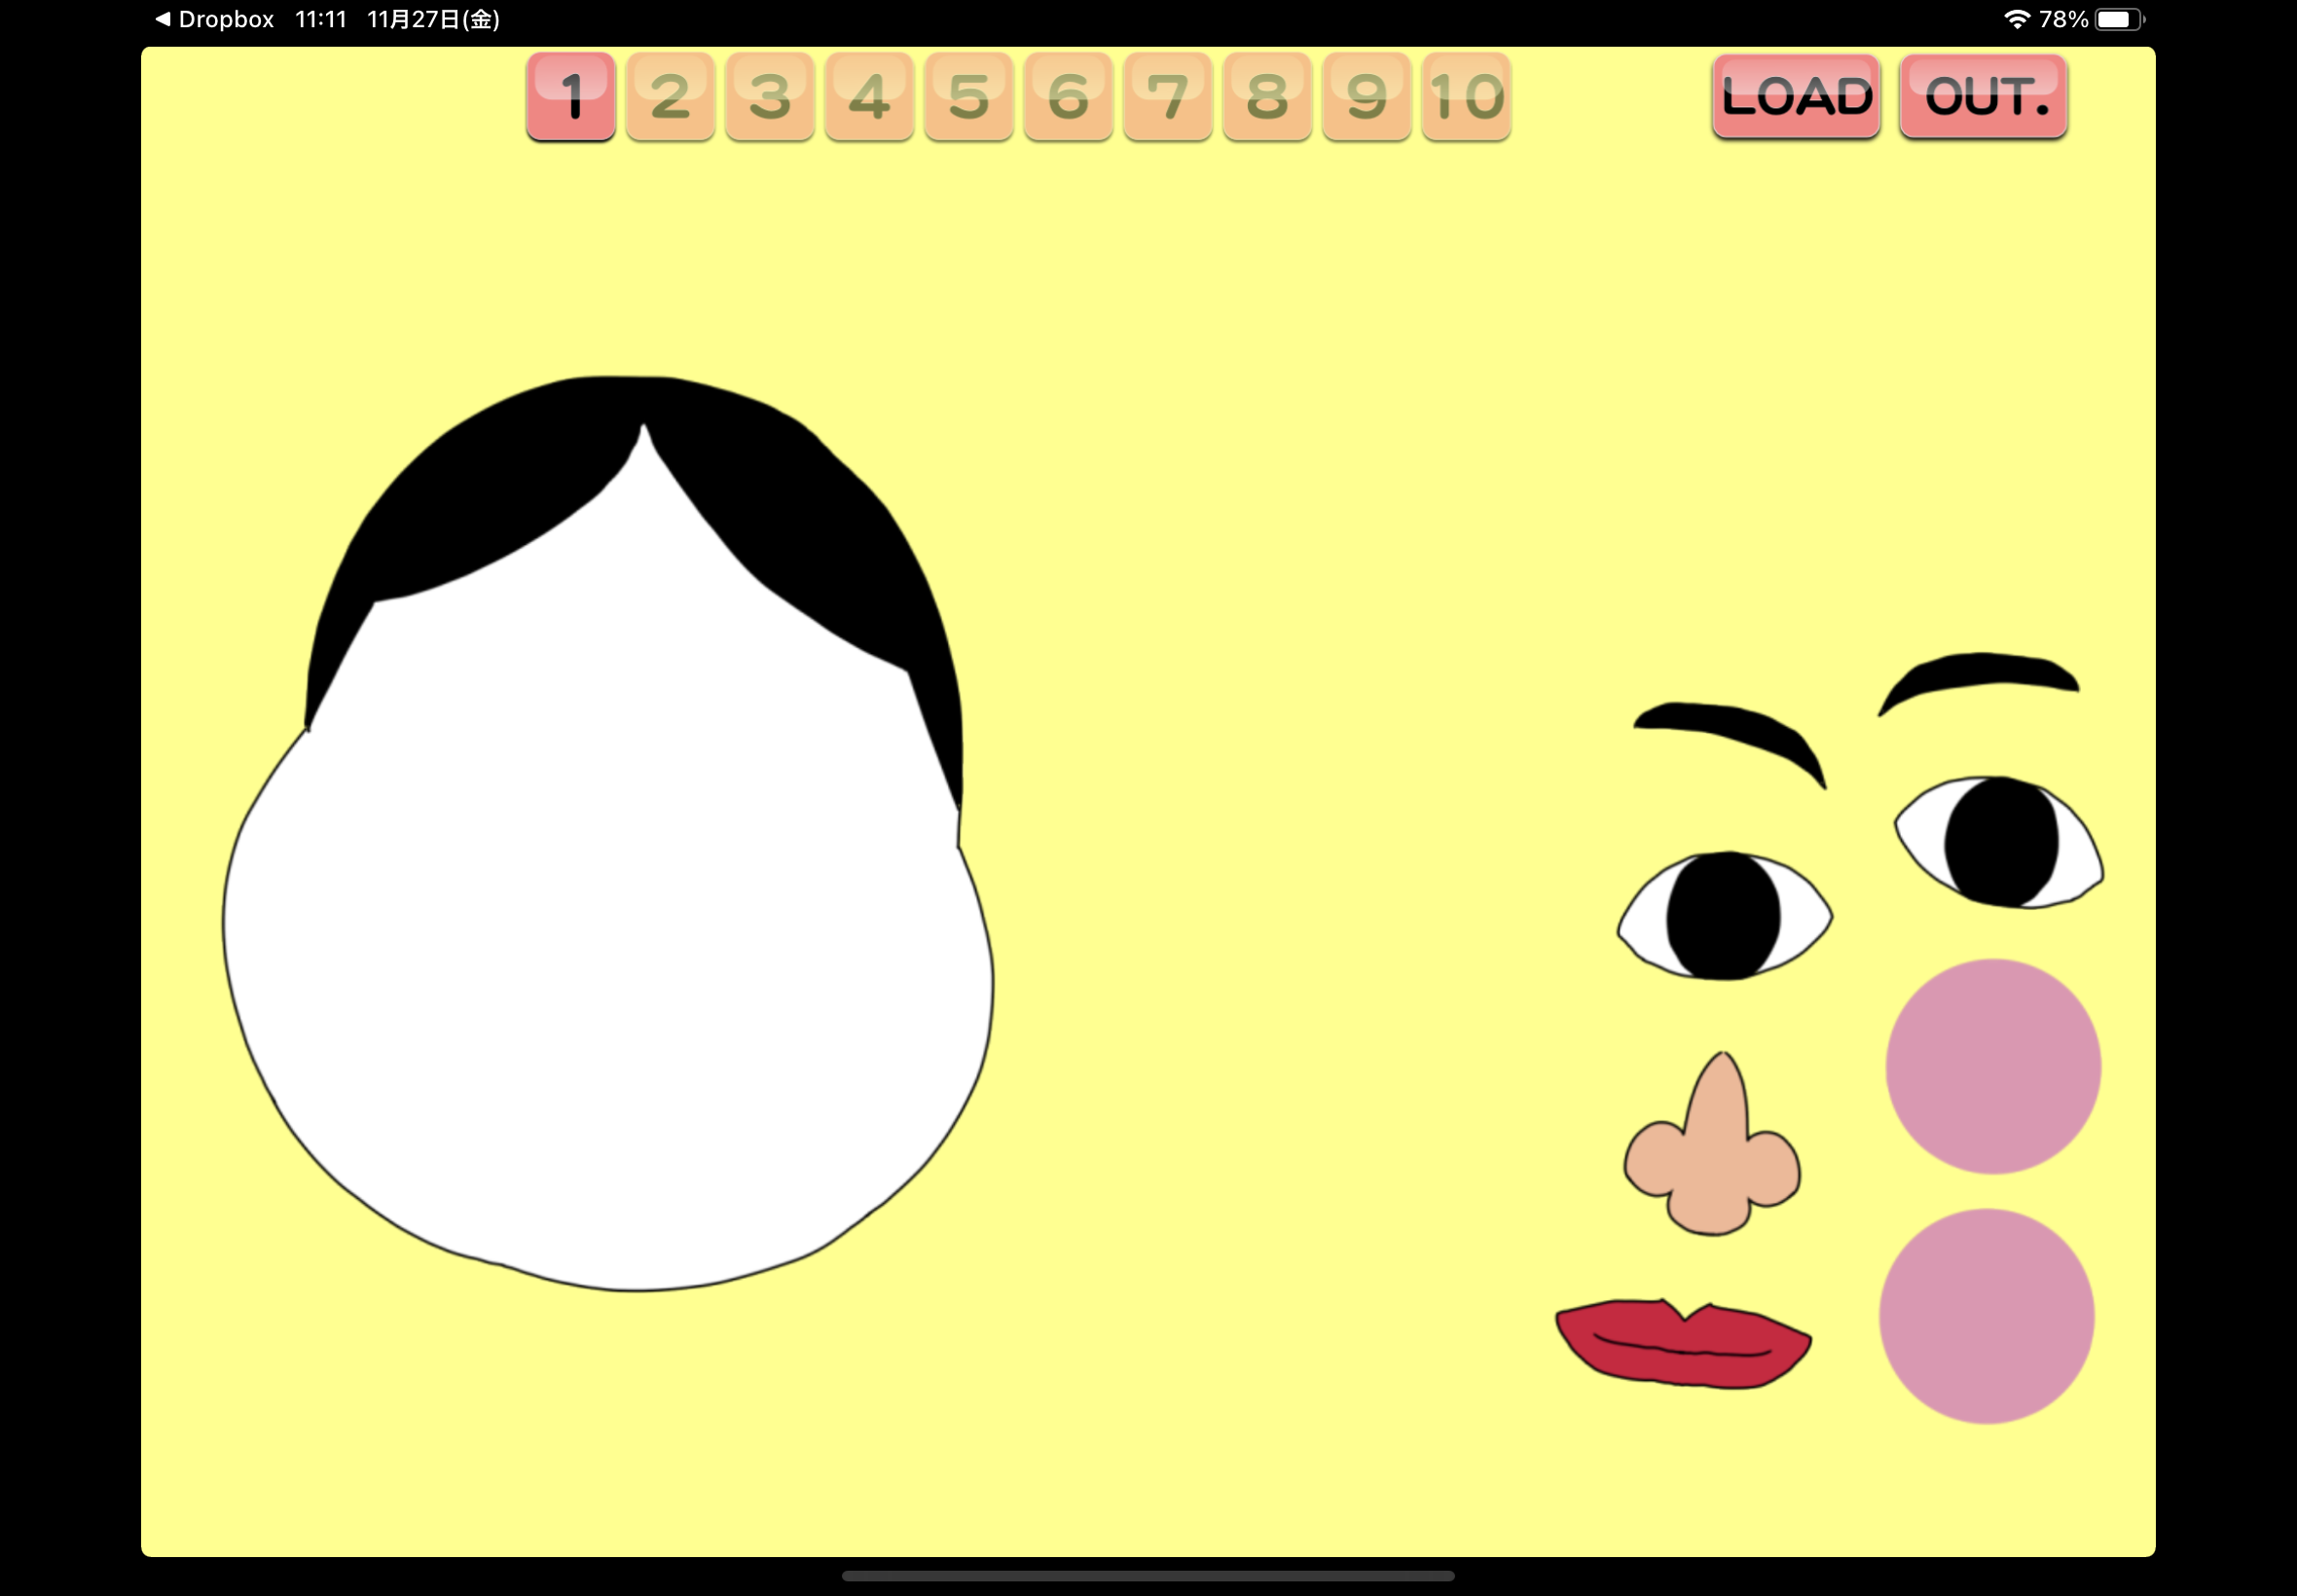Select face slot number 1
Screen dimensions: 2297x1596
click(x=571, y=97)
